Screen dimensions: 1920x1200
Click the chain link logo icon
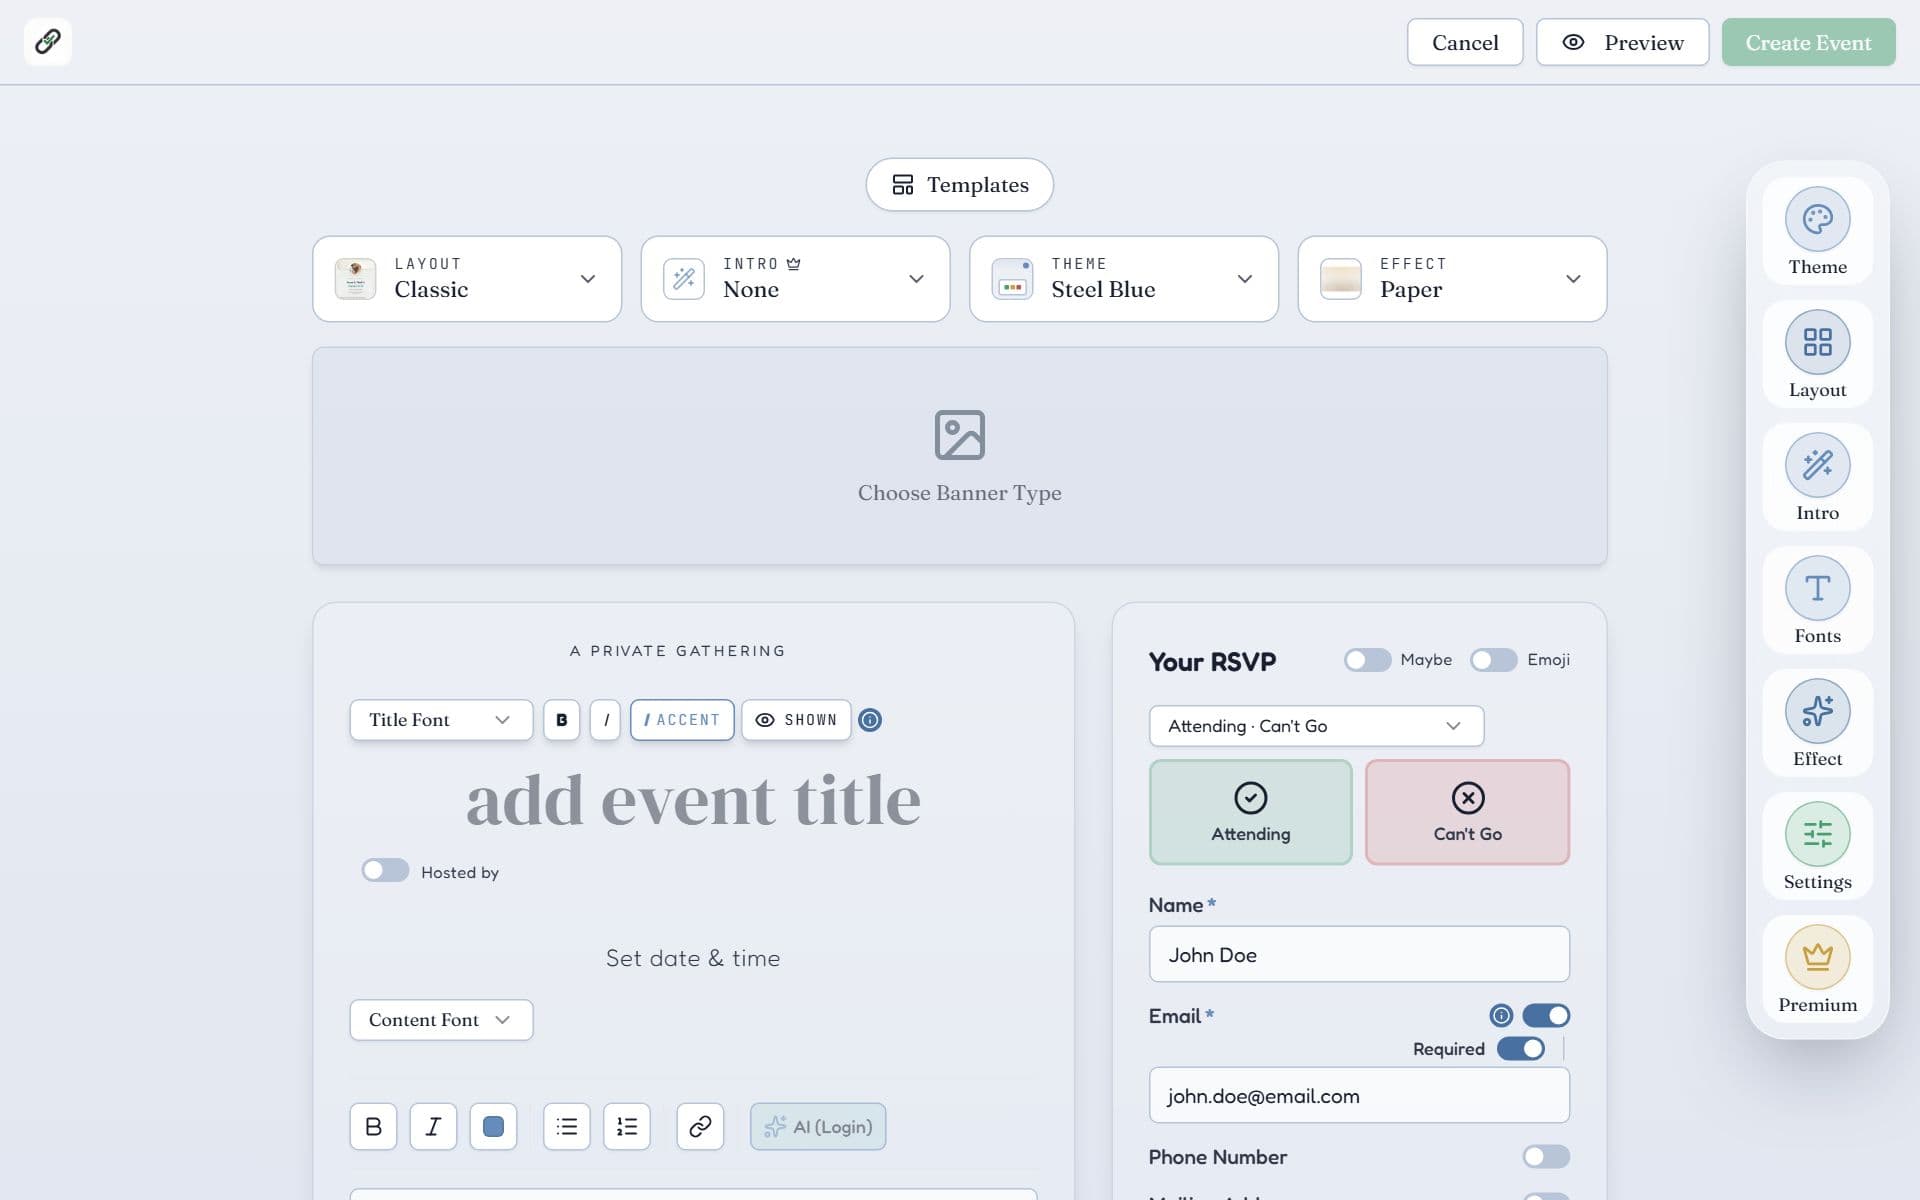[47, 41]
